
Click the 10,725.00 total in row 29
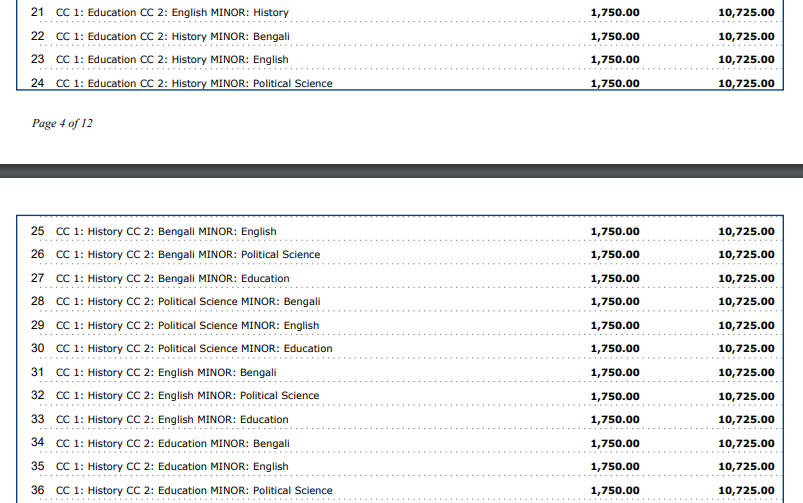(746, 325)
